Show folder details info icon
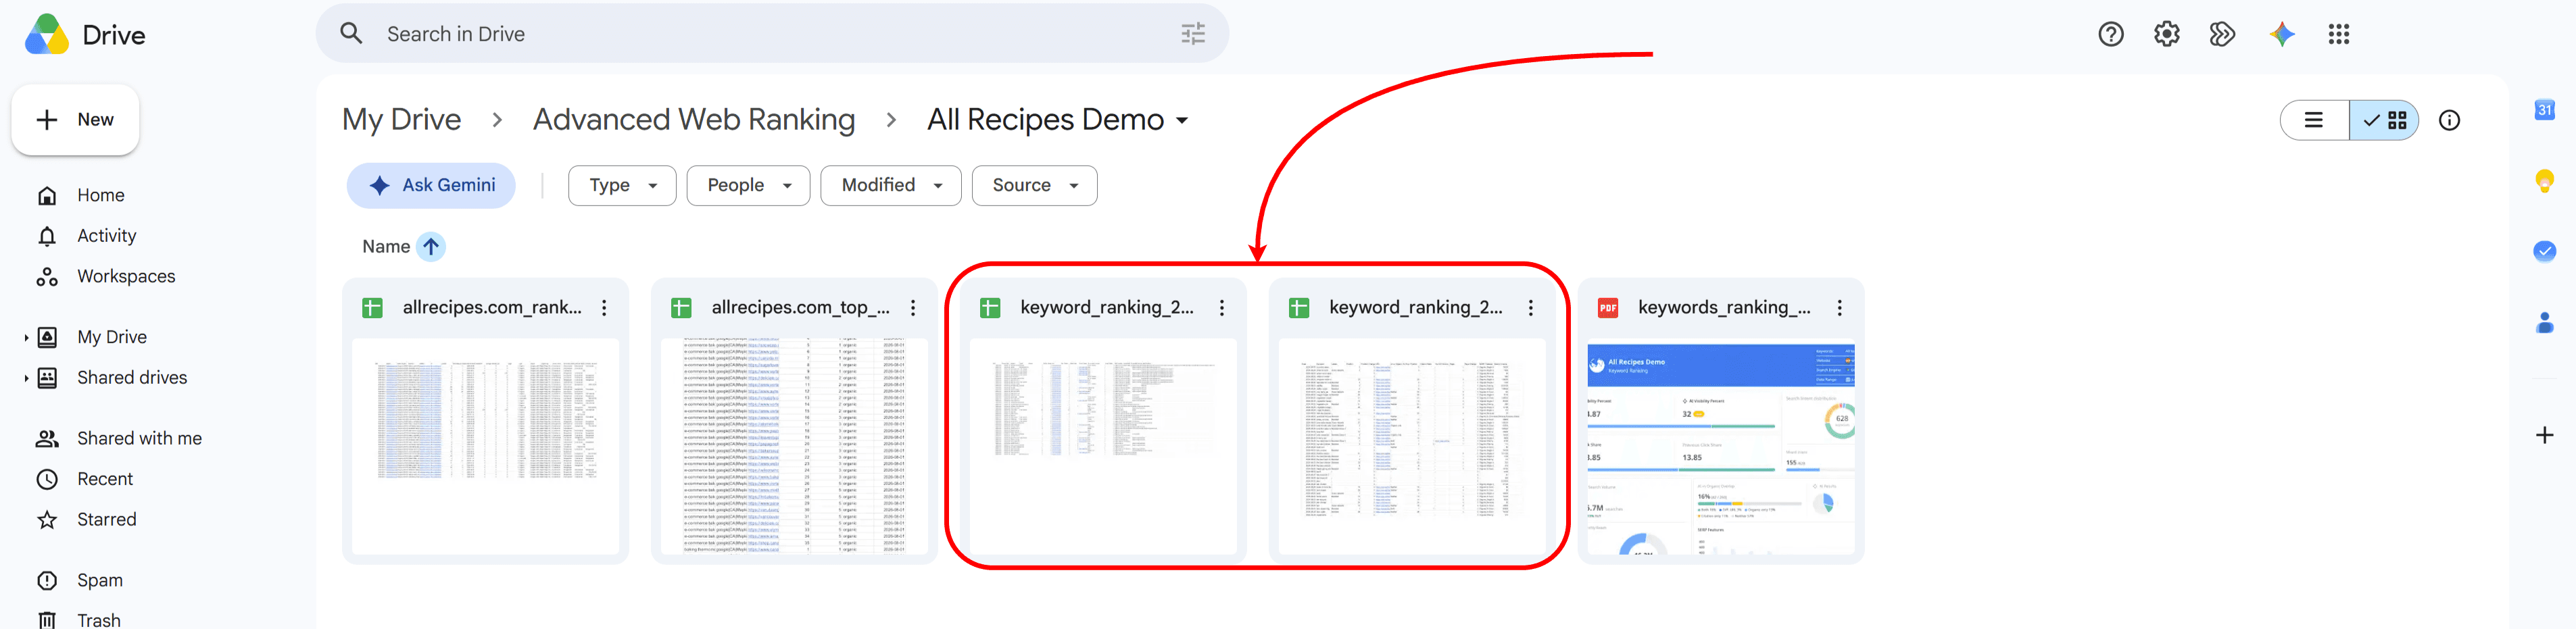The height and width of the screenshot is (629, 2576). [2449, 120]
